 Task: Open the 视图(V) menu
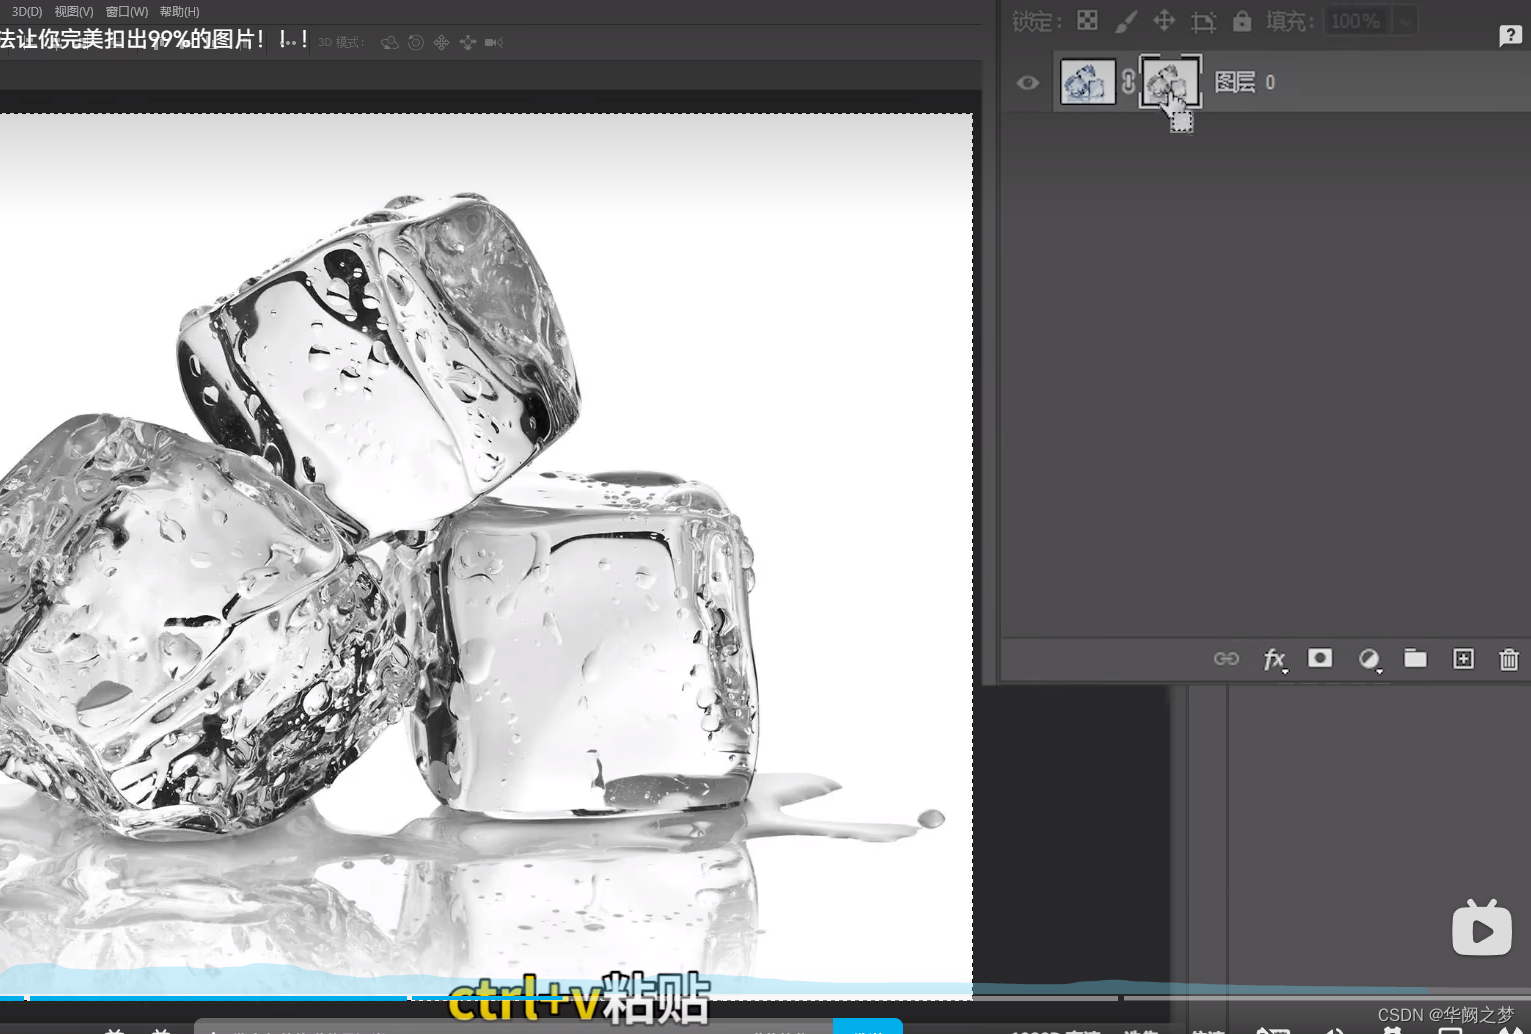tap(74, 12)
